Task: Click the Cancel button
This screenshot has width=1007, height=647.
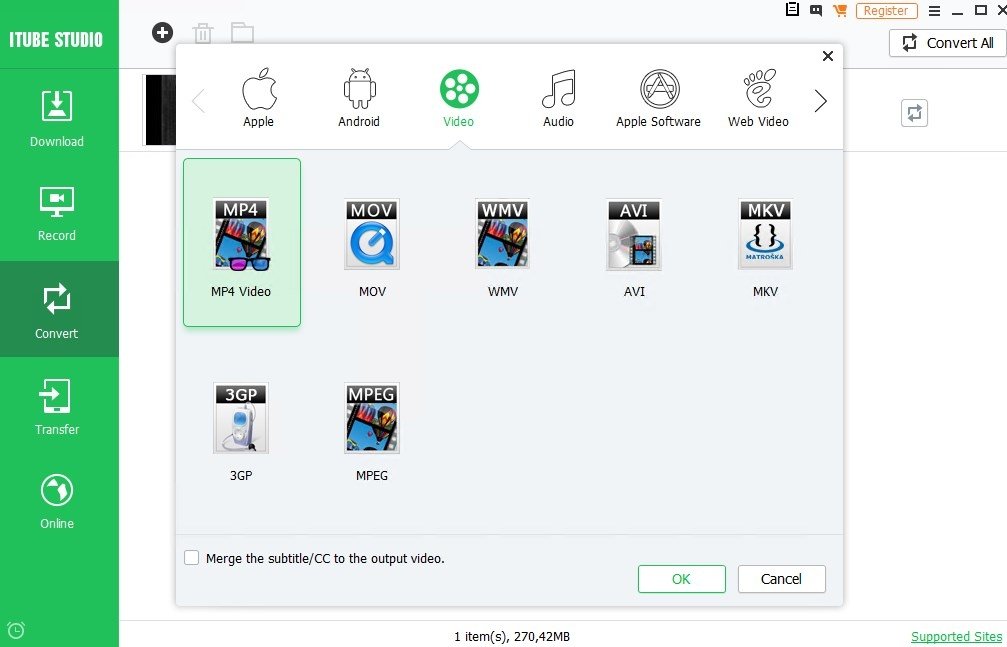Action: pyautogui.click(x=782, y=579)
